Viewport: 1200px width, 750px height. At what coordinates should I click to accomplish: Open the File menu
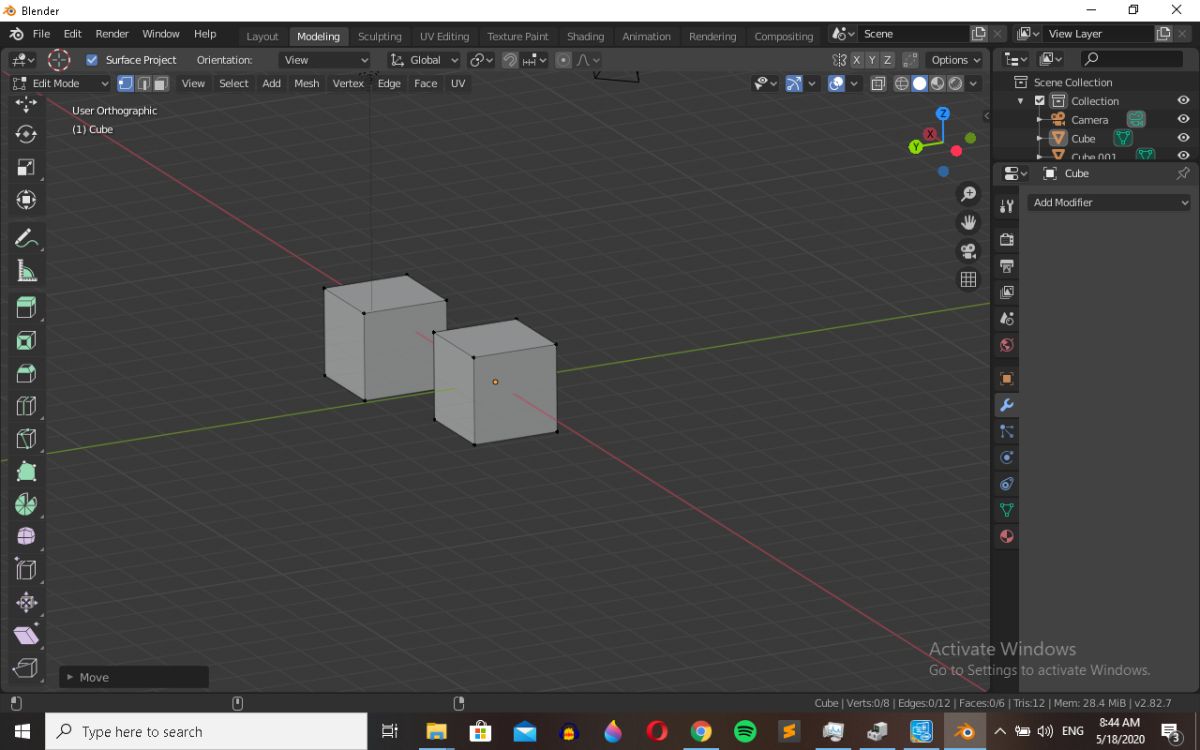[41, 34]
